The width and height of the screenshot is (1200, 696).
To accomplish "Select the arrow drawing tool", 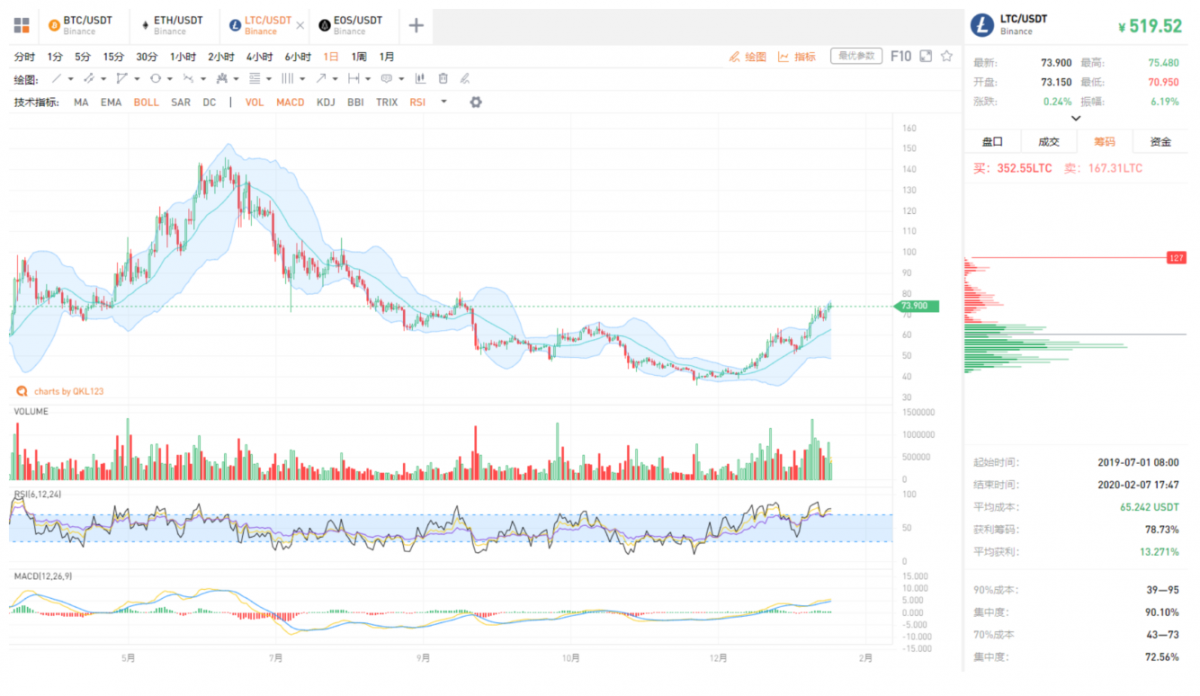I will coord(320,78).
